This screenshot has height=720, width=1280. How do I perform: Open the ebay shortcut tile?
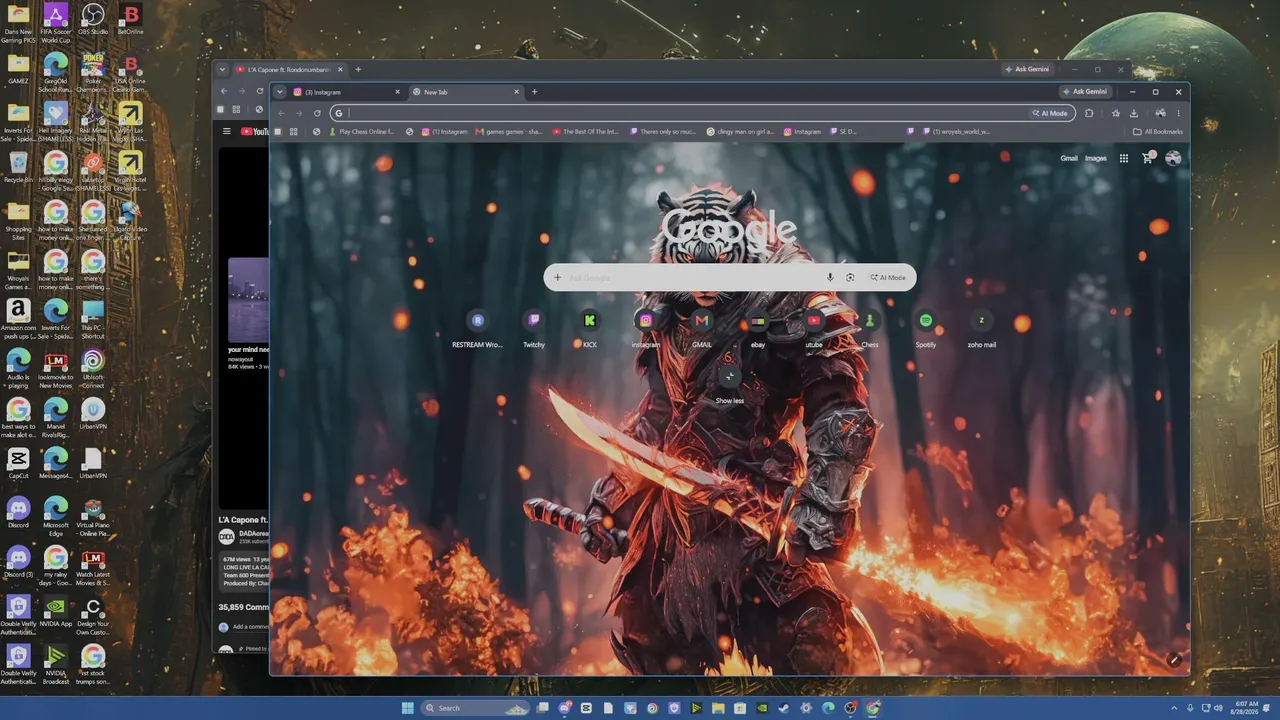pos(758,329)
